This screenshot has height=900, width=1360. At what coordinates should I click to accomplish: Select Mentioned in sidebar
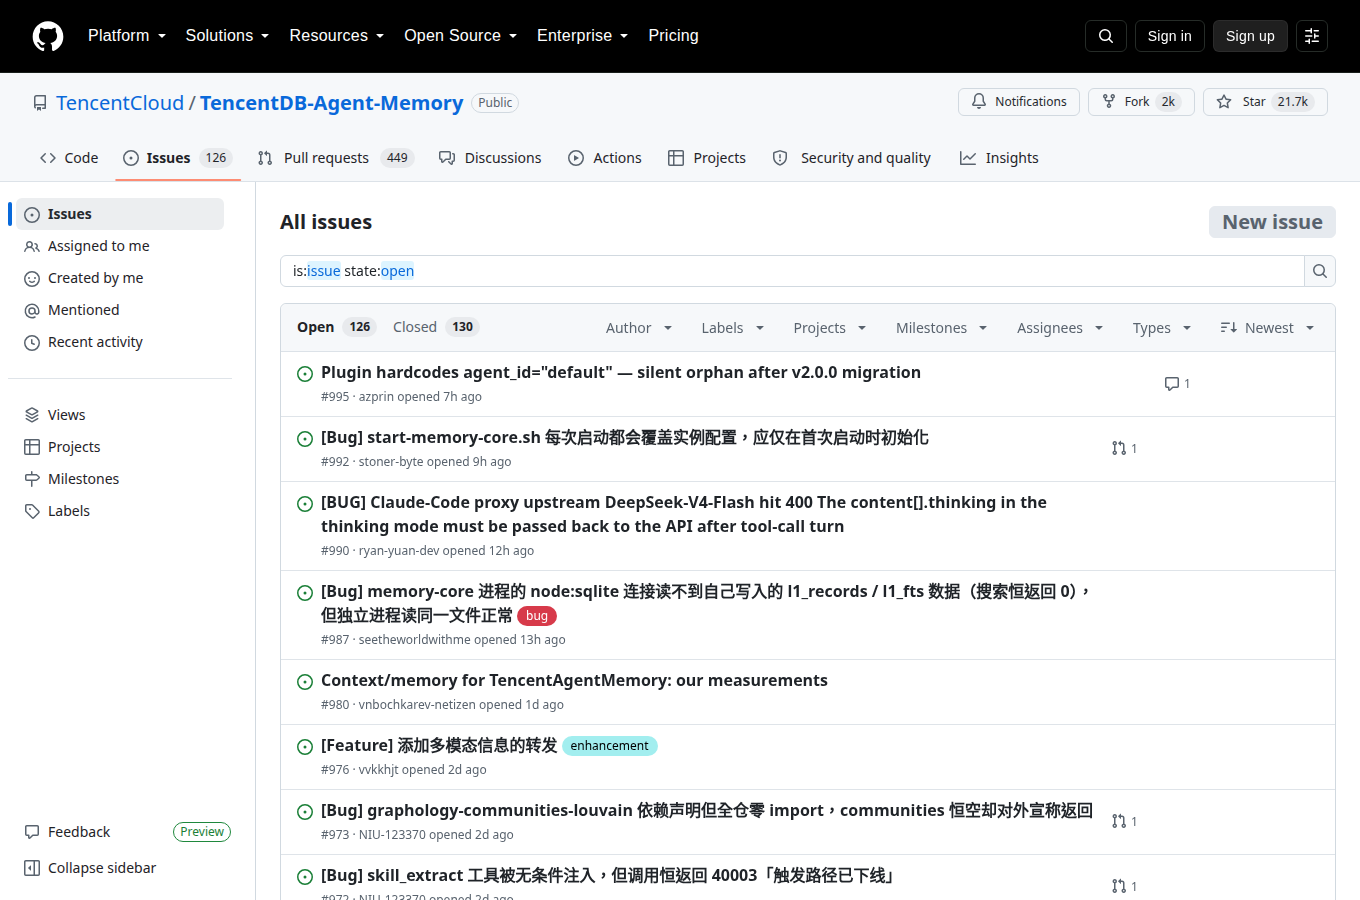[x=120, y=310]
